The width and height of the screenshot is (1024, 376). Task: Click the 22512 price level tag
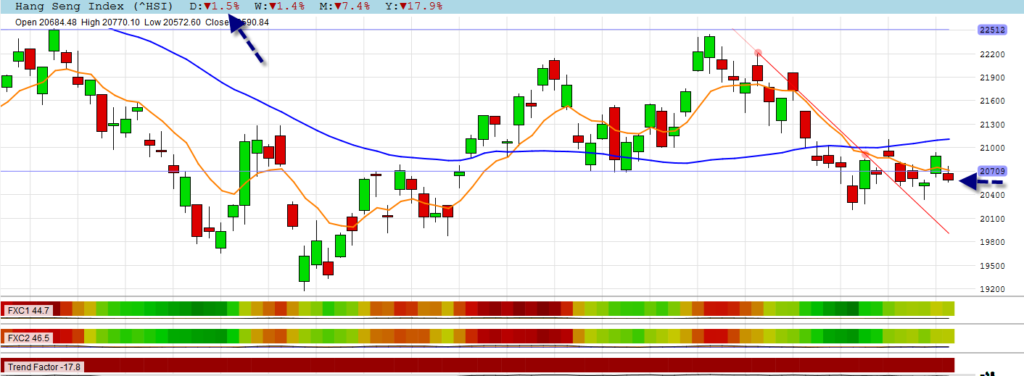pyautogui.click(x=991, y=29)
